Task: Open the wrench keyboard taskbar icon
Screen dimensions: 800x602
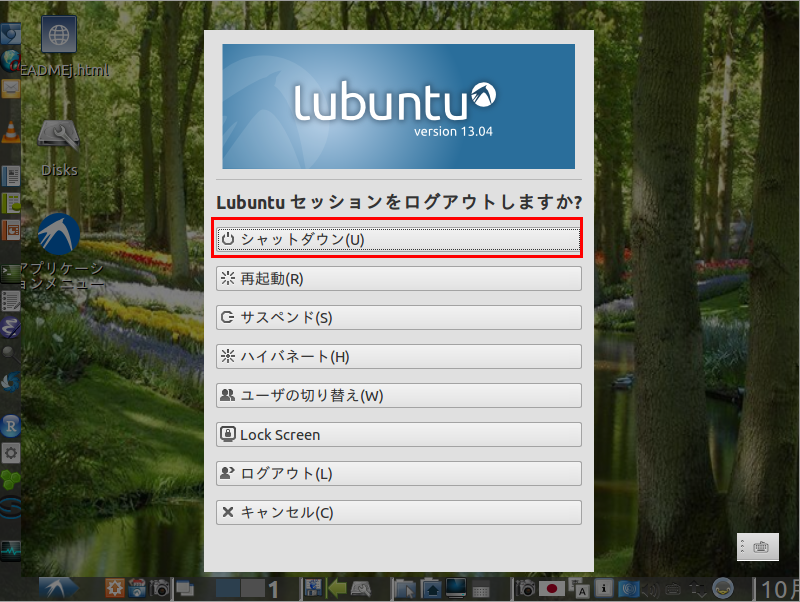Action: [x=361, y=589]
